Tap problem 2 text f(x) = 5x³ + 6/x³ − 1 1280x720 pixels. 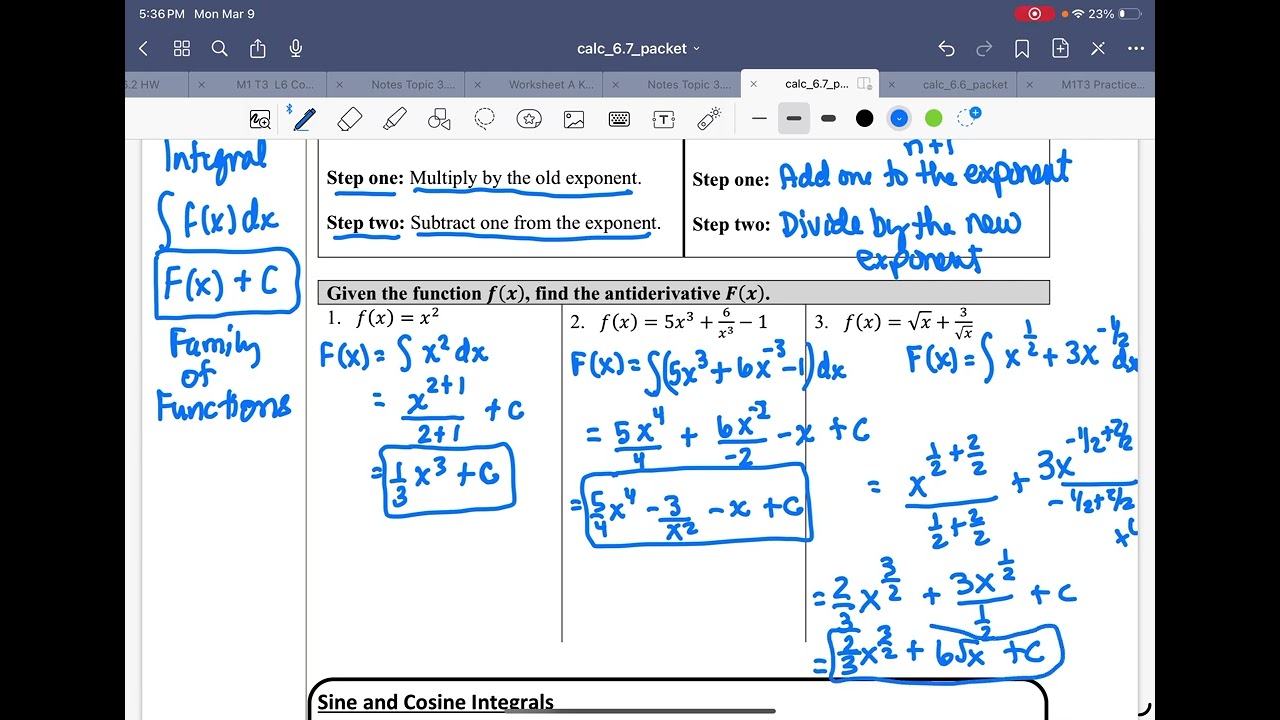coord(684,321)
